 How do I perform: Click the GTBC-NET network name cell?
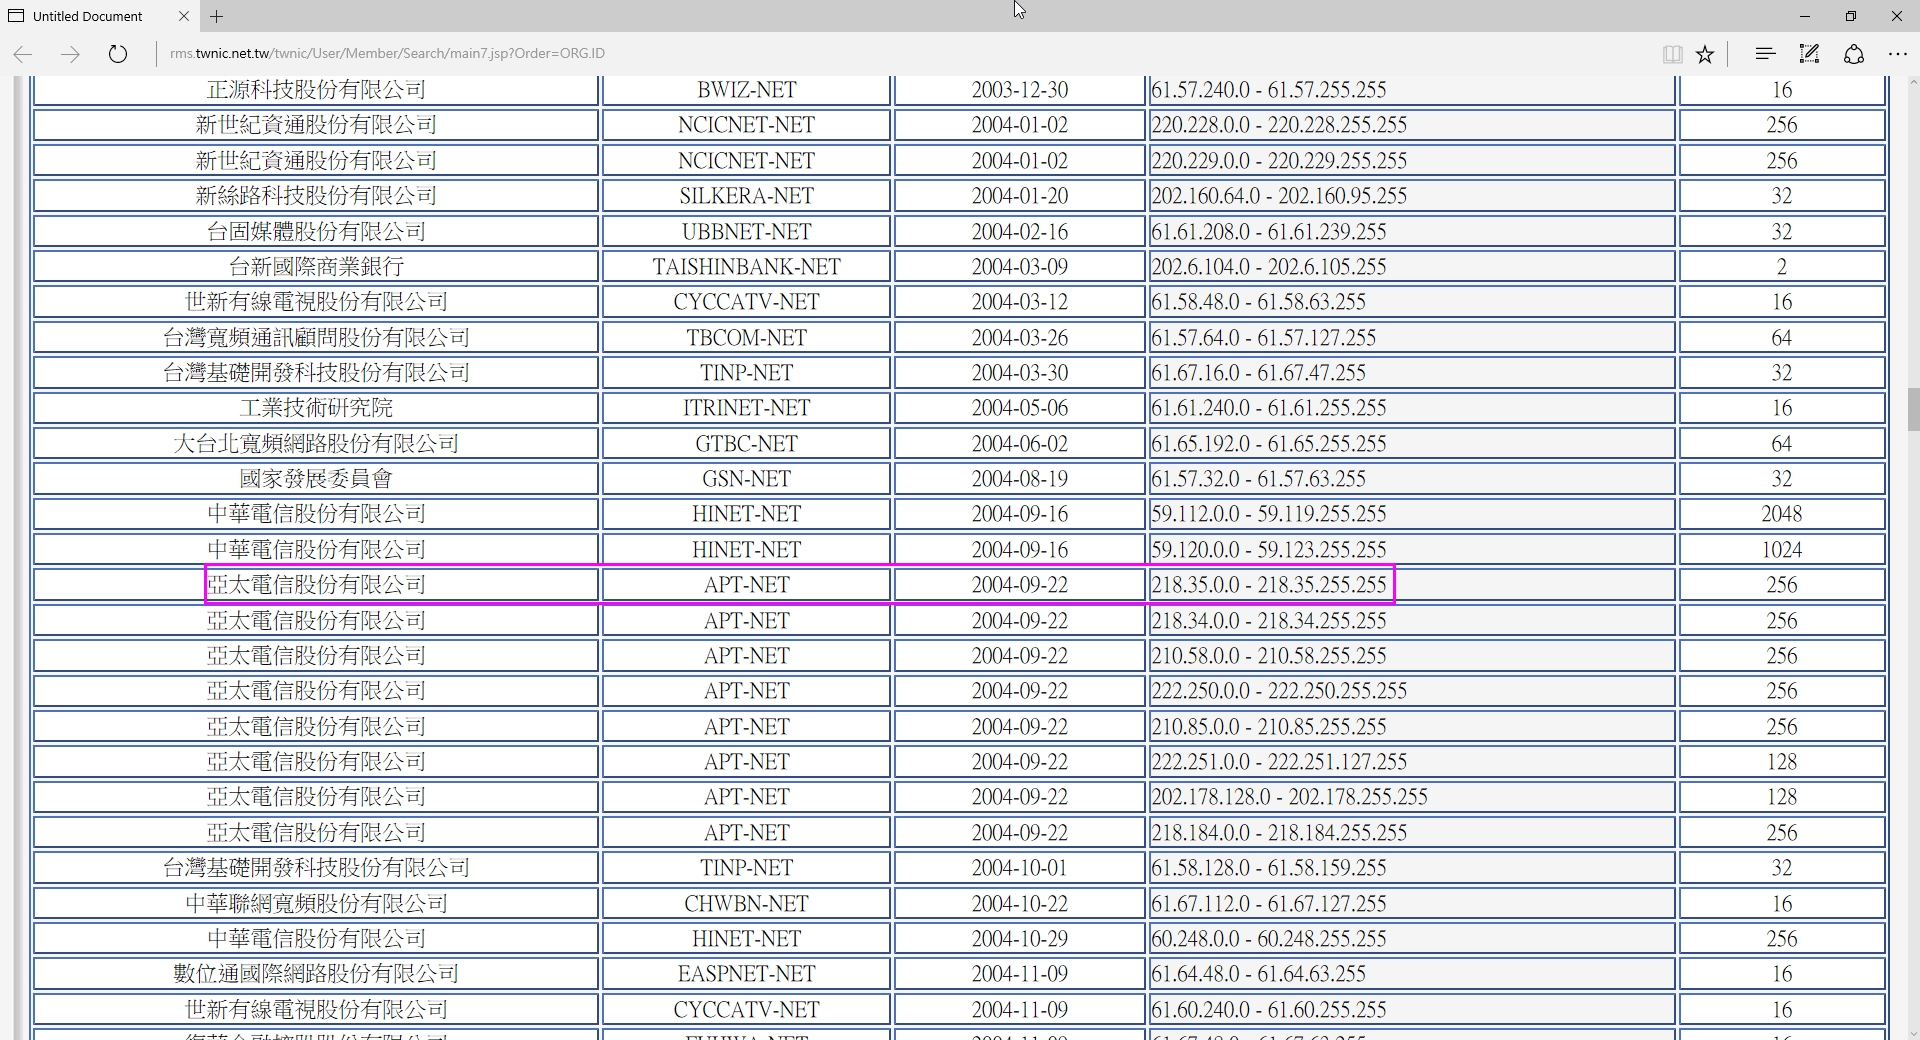point(746,444)
